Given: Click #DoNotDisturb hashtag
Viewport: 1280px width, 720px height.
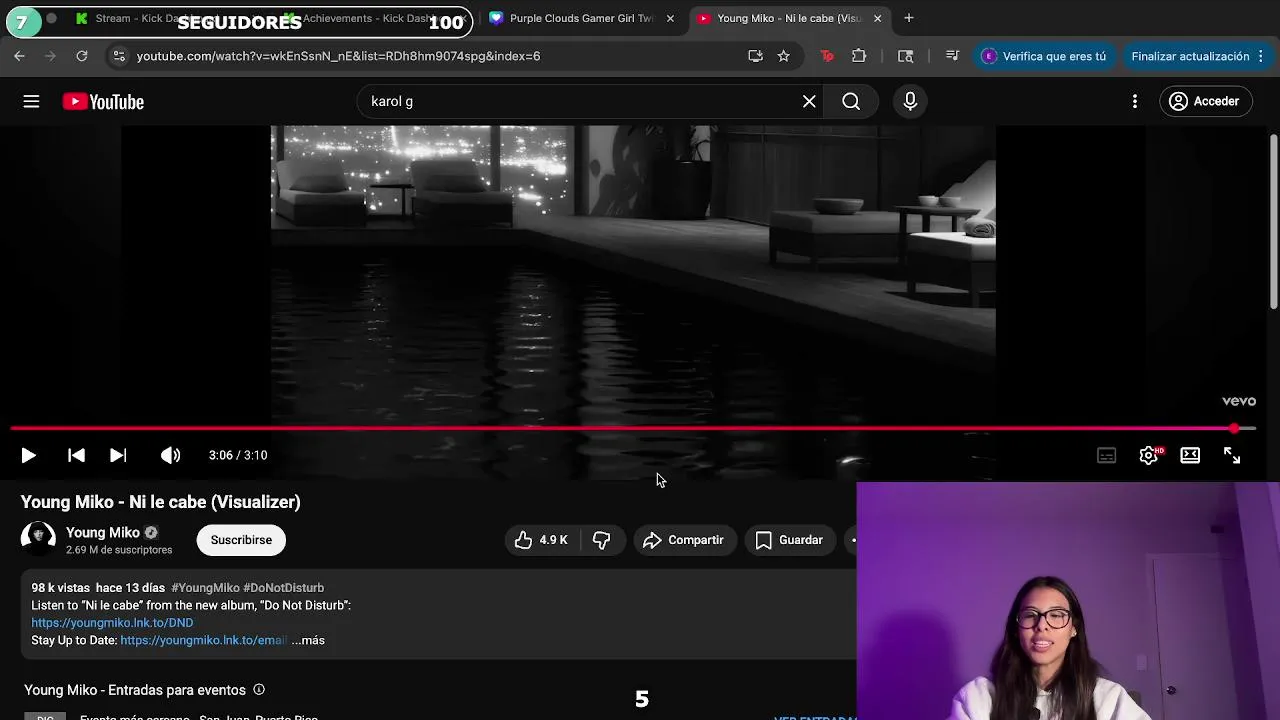Looking at the screenshot, I should click(284, 588).
